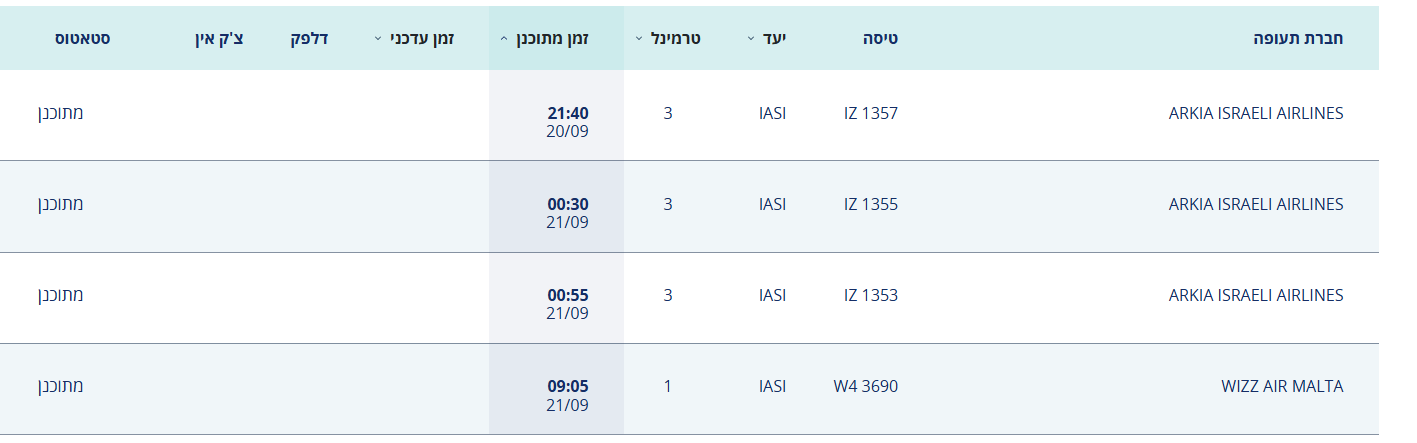Viewport: 1417px width, 443px height.
Task: Click the דלפק column header
Action: click(309, 39)
